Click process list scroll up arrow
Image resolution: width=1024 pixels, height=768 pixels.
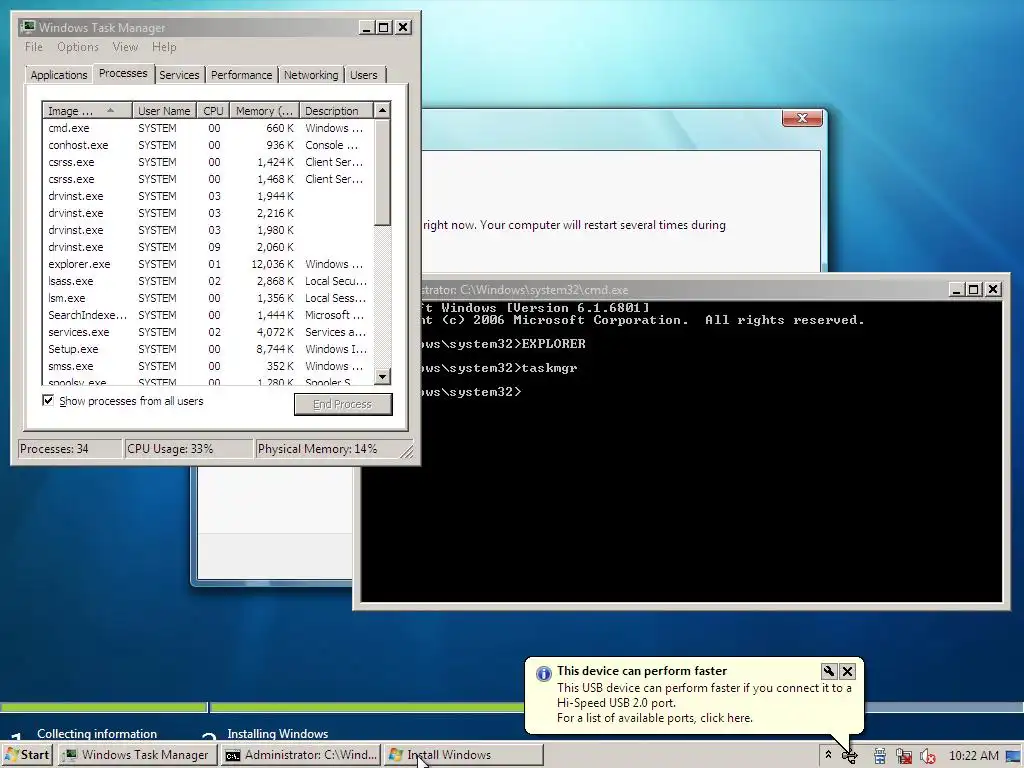point(383,110)
